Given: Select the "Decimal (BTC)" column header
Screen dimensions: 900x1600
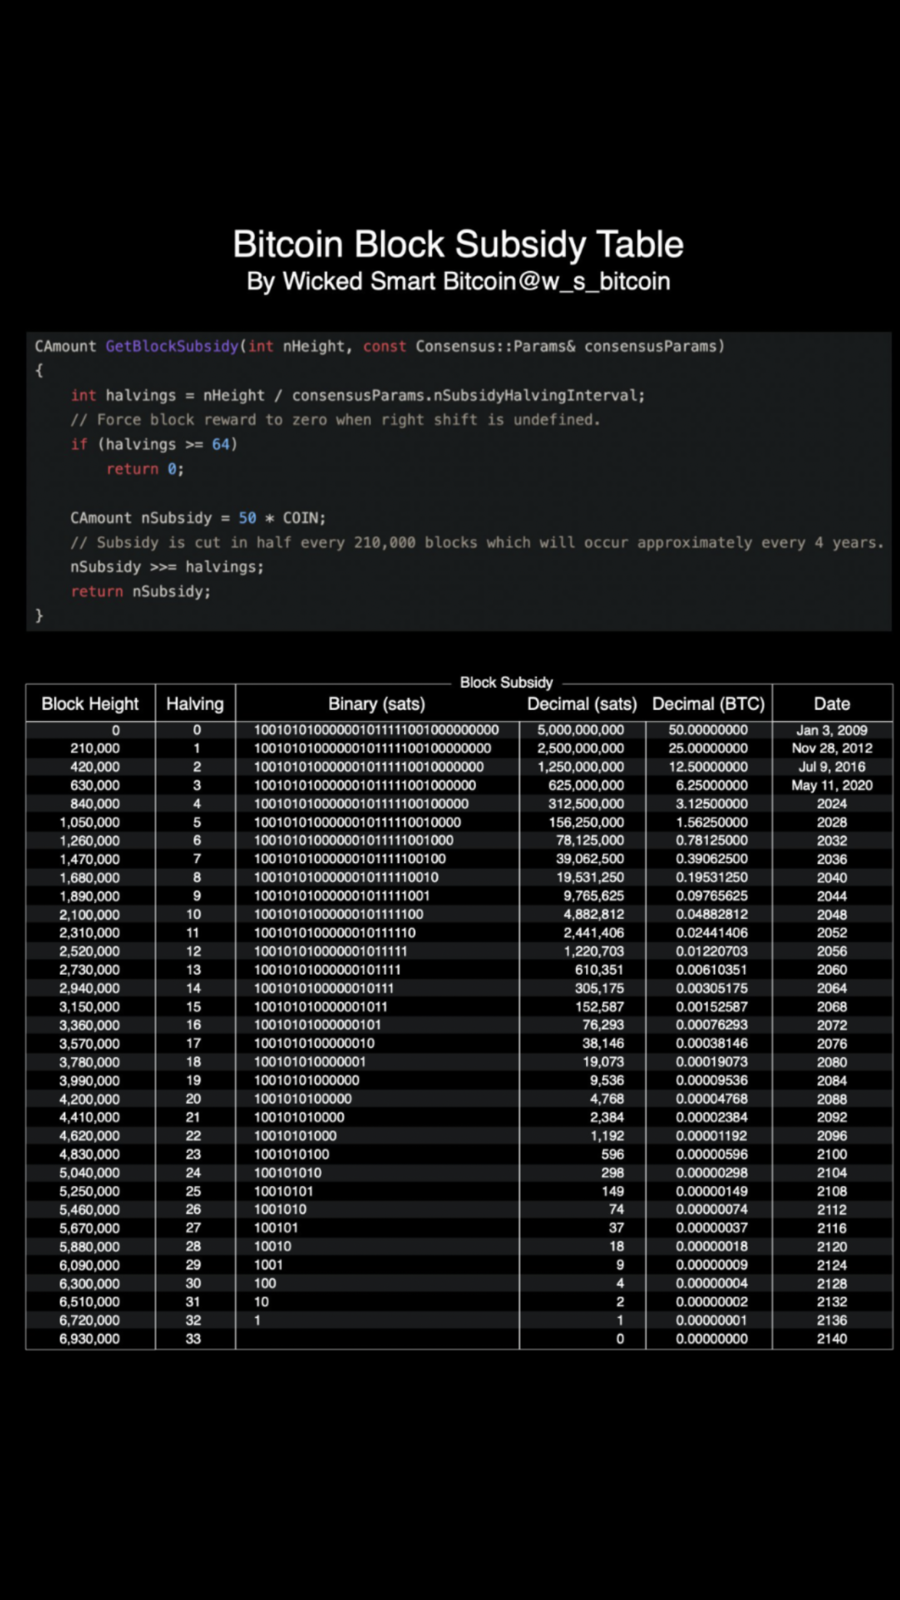Looking at the screenshot, I should (x=708, y=704).
